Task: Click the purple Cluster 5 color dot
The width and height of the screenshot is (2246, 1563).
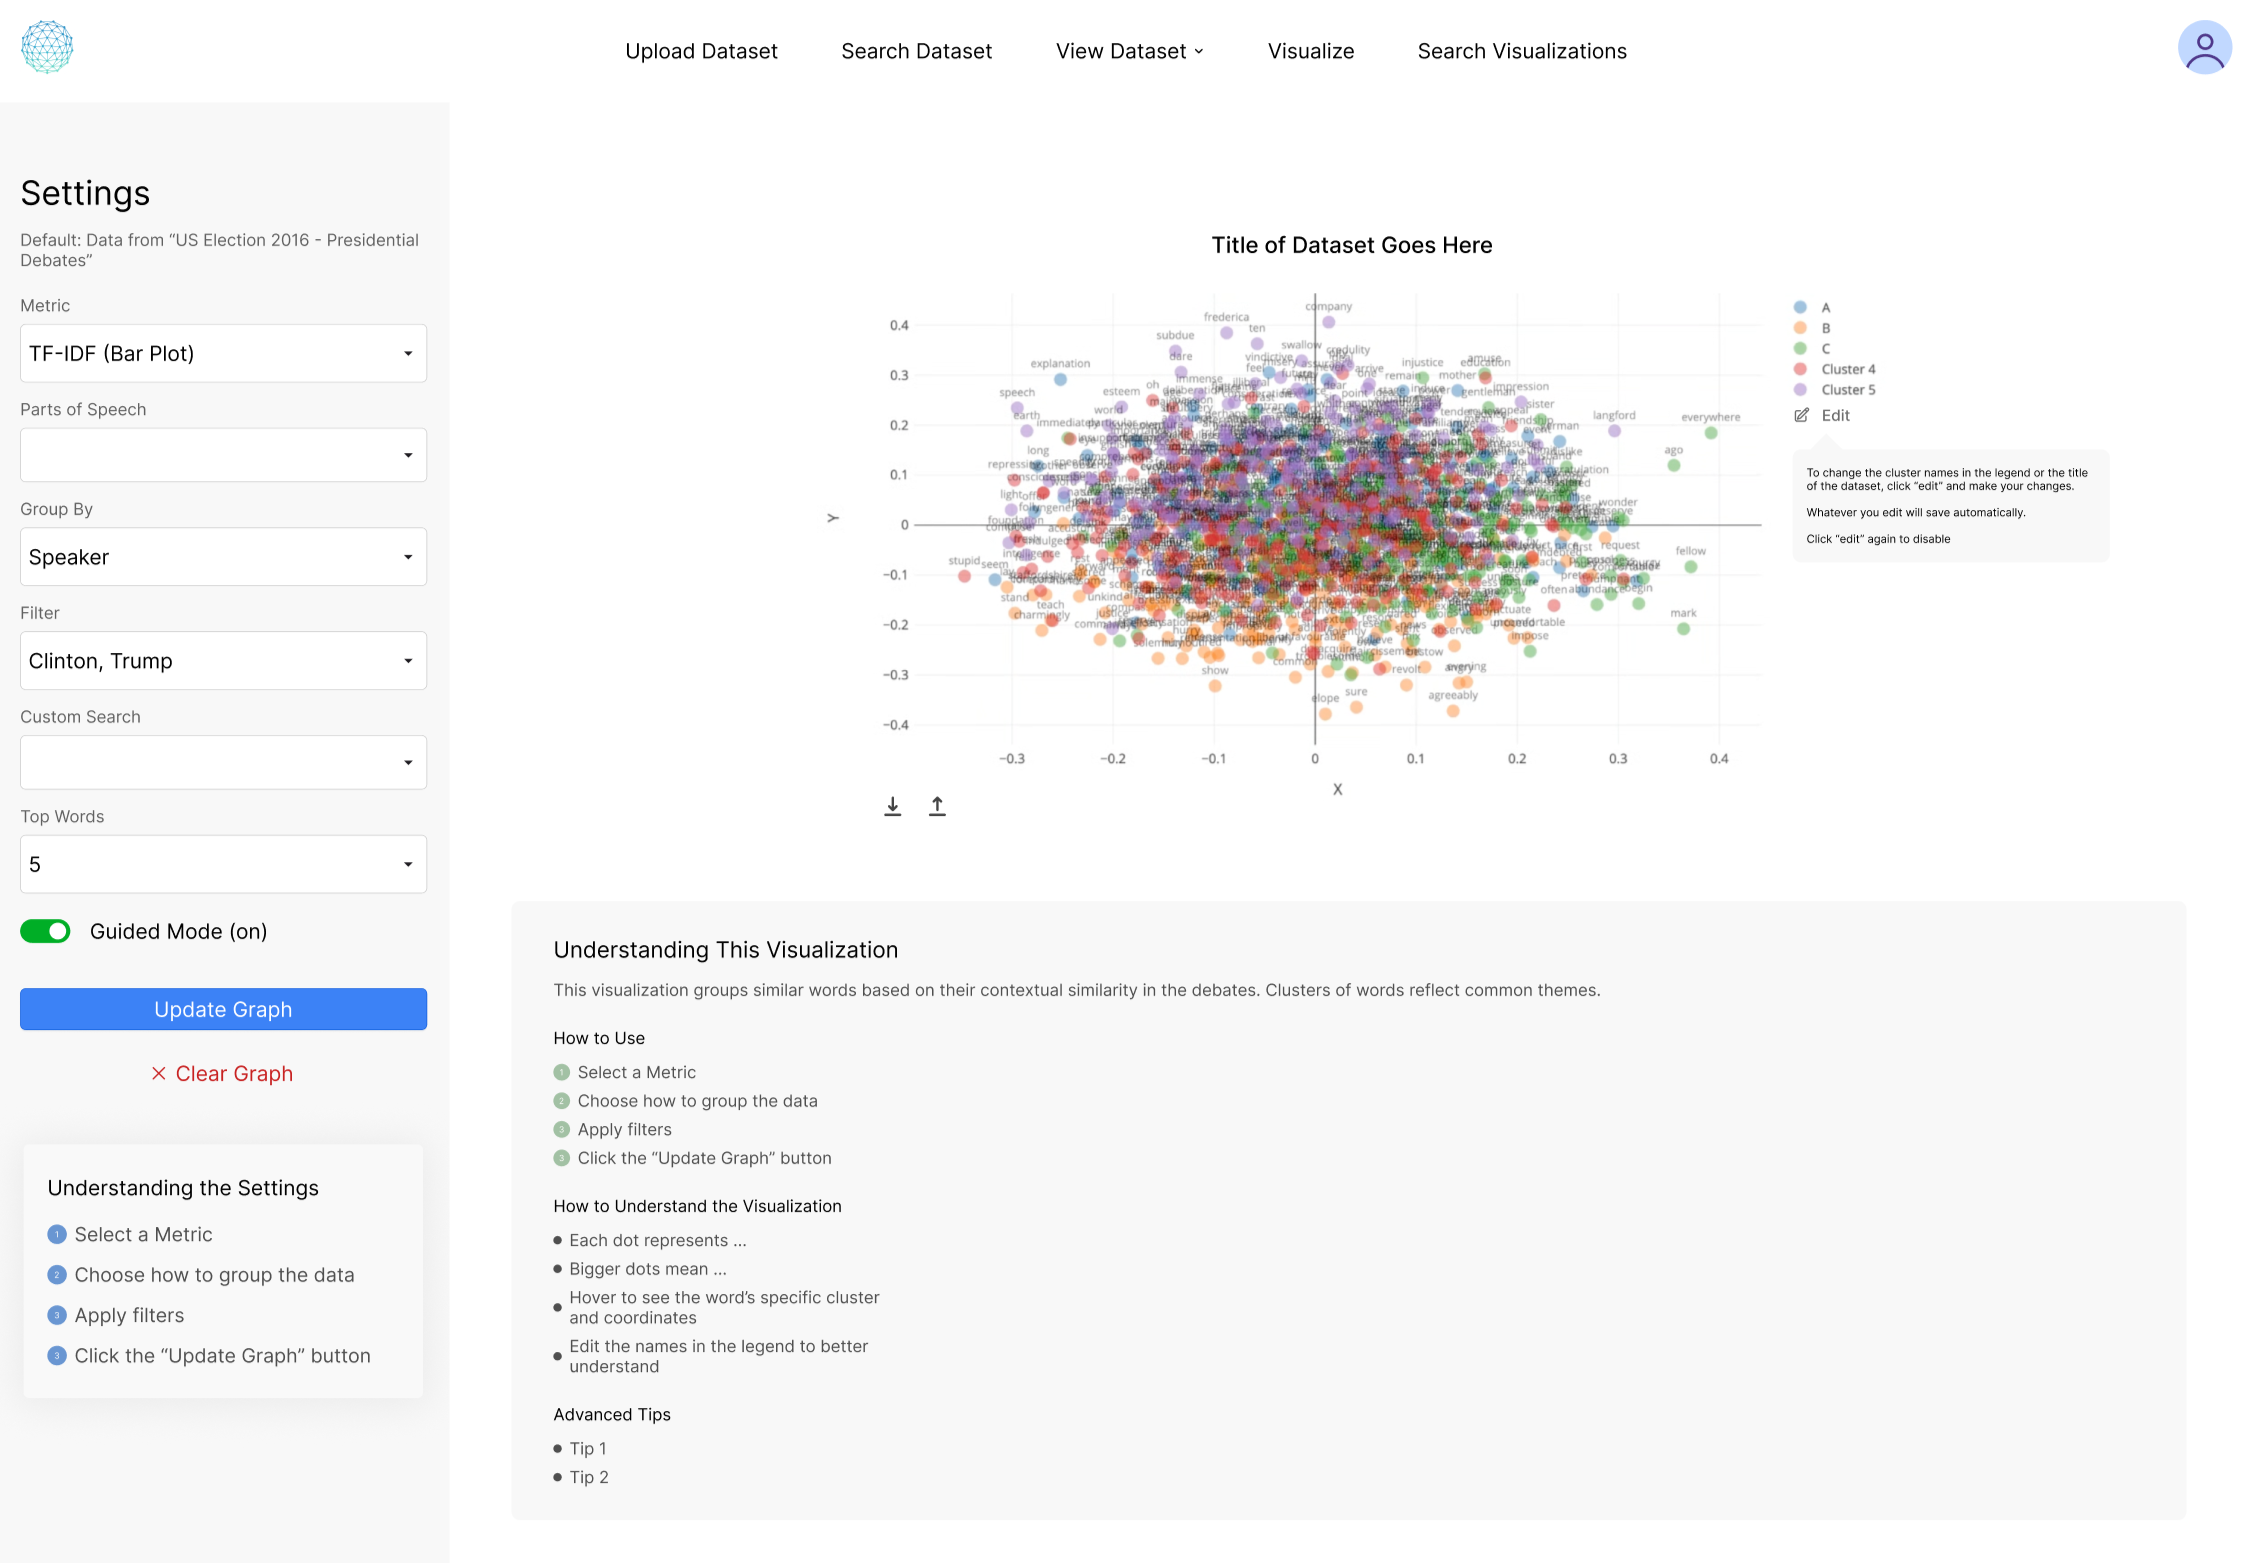Action: (1800, 390)
